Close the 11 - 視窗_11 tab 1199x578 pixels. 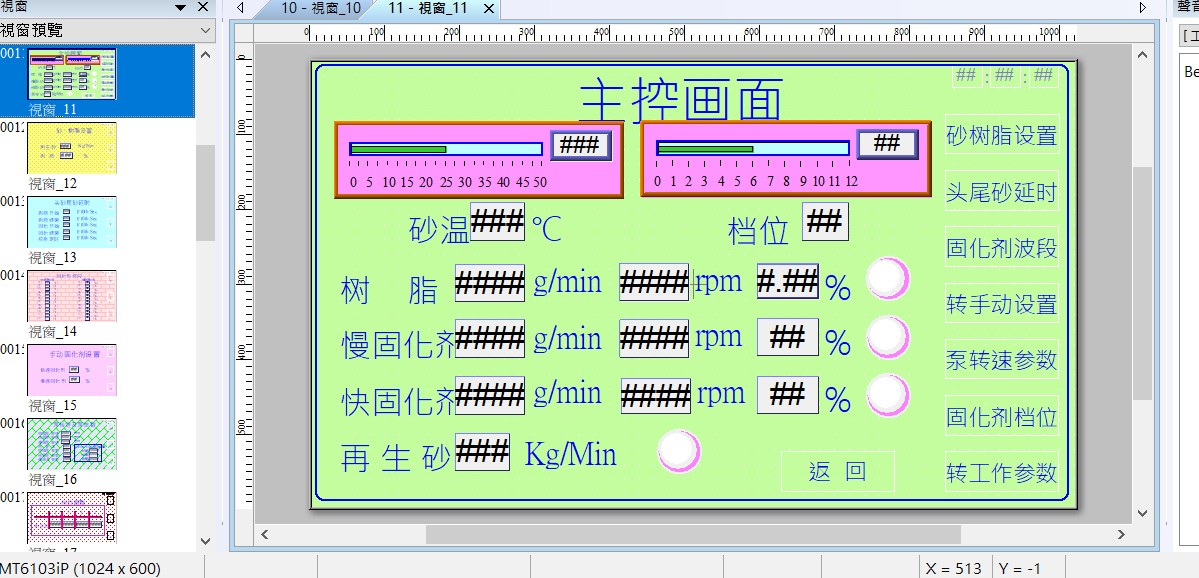487,8
